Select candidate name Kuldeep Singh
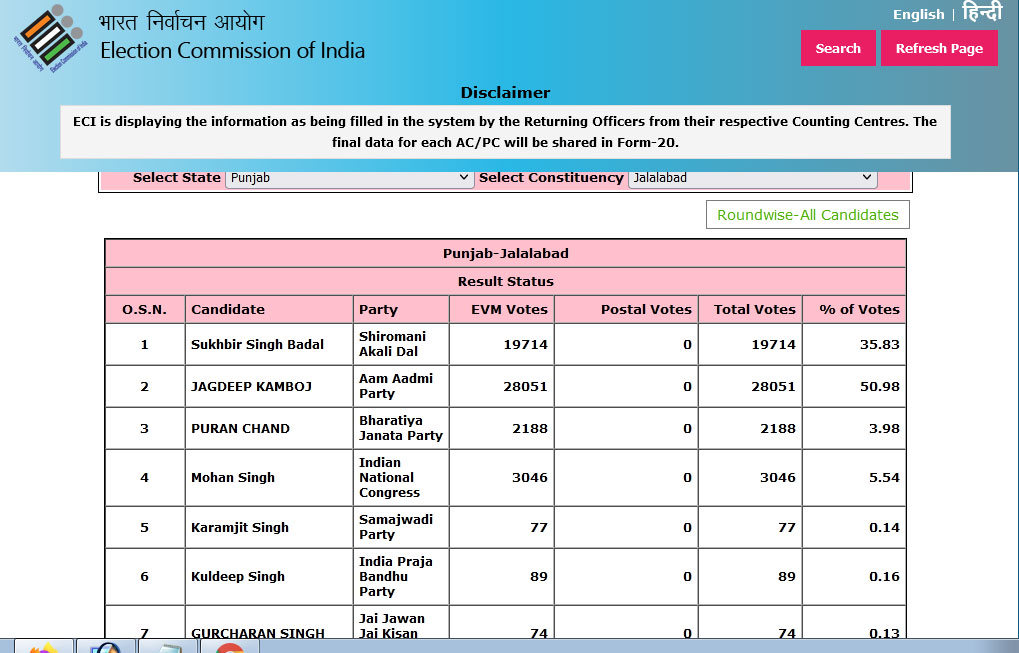The image size is (1019, 653). coord(238,576)
